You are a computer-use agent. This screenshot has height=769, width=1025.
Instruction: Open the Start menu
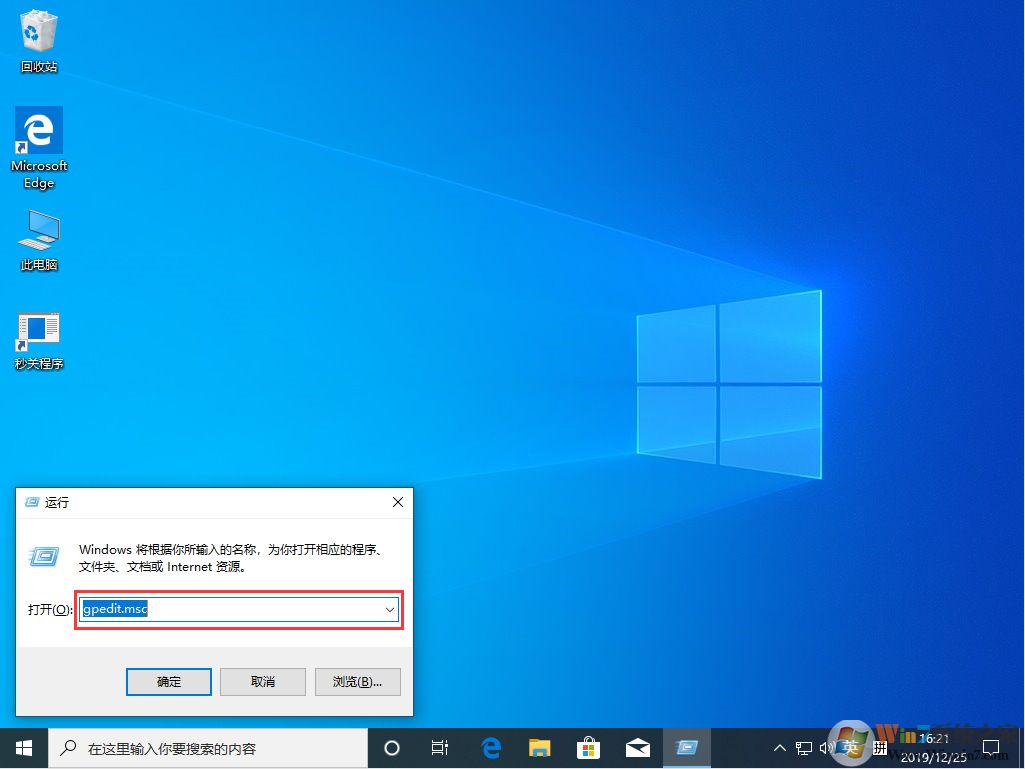click(23, 747)
